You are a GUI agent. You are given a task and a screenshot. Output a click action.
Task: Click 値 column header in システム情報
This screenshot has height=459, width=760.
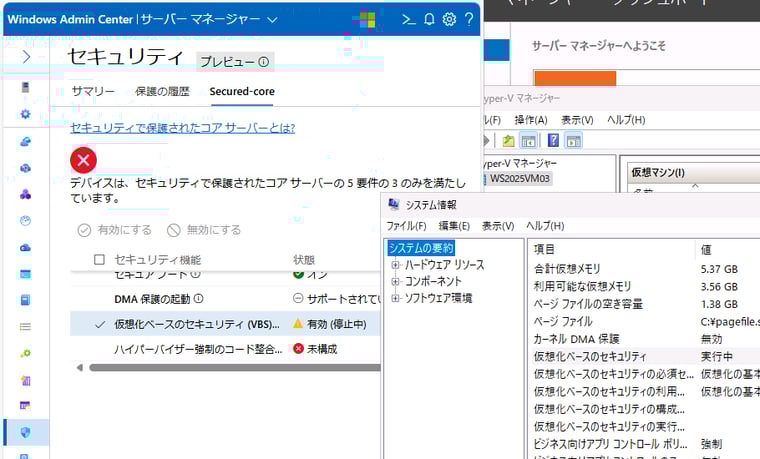[706, 249]
